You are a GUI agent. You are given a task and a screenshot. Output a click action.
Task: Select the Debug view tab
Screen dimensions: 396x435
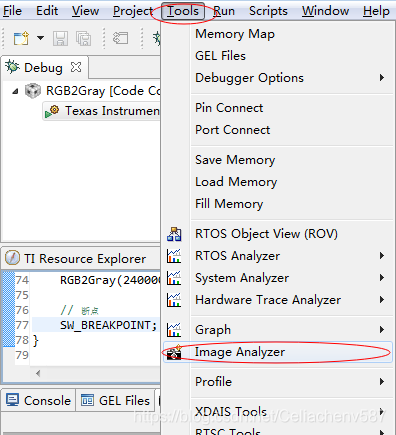43,68
